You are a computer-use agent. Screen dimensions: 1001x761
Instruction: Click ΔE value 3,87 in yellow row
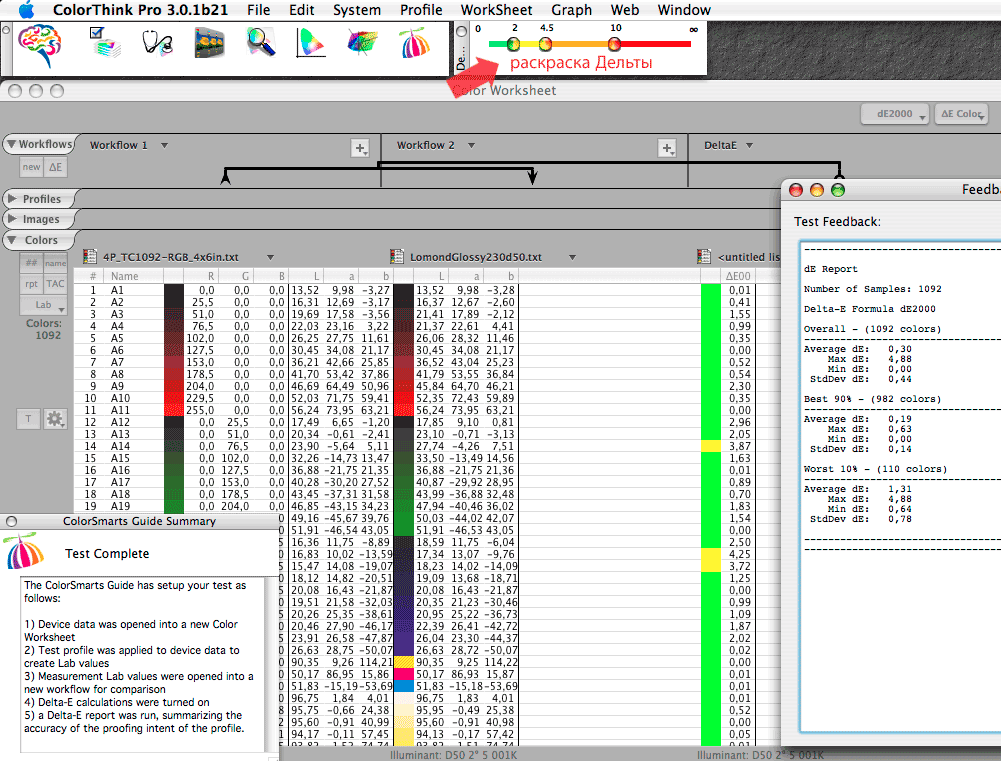(x=740, y=446)
